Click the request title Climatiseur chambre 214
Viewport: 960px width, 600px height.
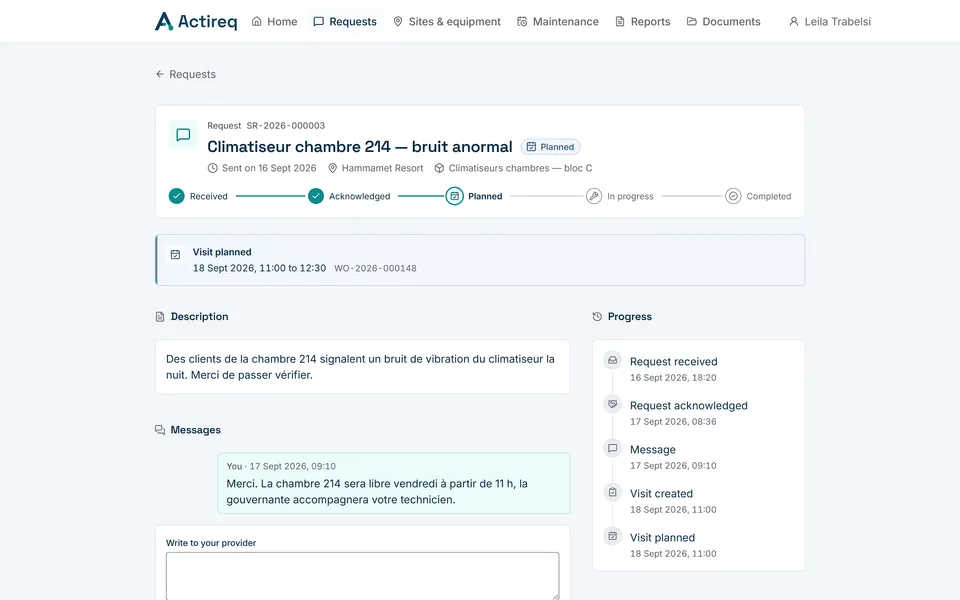(360, 147)
